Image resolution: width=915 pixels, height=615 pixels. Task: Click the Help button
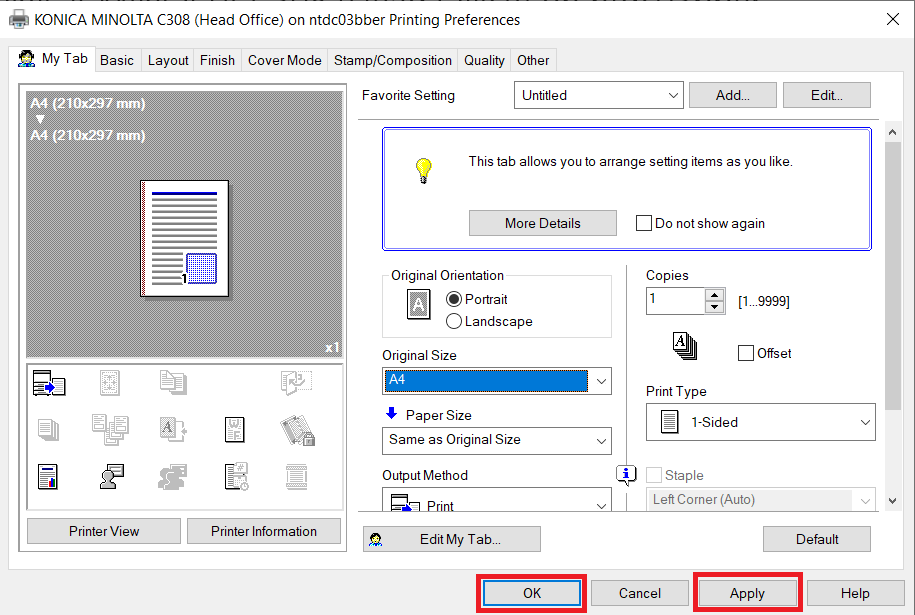[855, 593]
